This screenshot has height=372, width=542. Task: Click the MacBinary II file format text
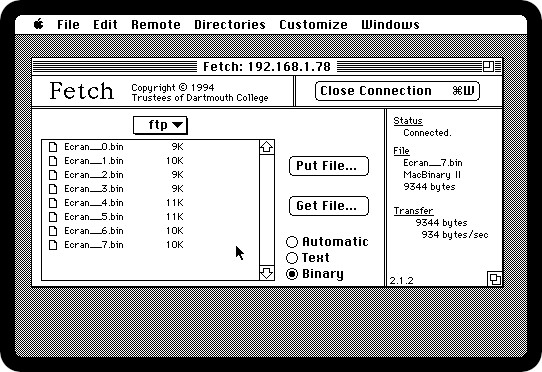coord(432,175)
